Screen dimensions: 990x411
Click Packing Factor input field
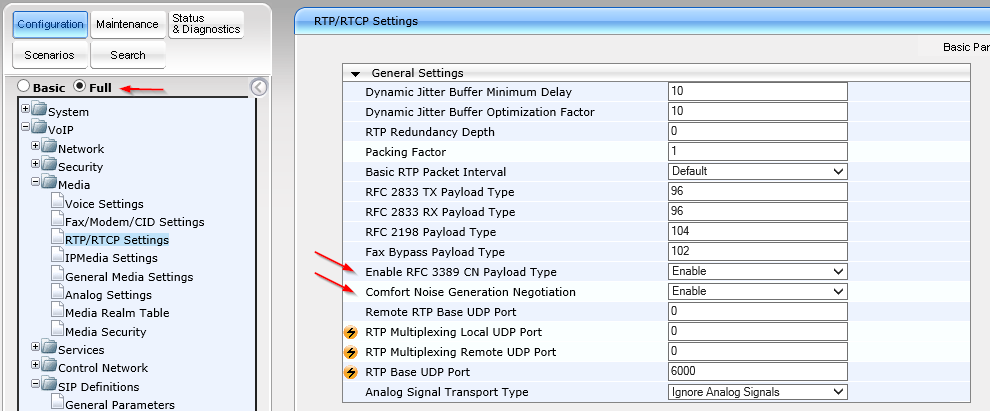tap(758, 152)
